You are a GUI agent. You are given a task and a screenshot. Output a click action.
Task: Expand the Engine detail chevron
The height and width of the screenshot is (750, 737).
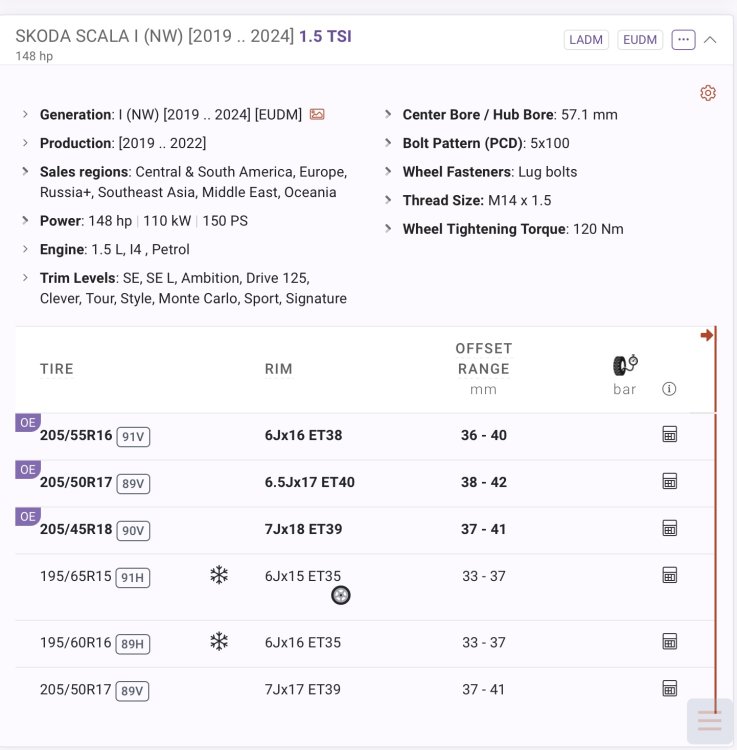click(x=25, y=249)
